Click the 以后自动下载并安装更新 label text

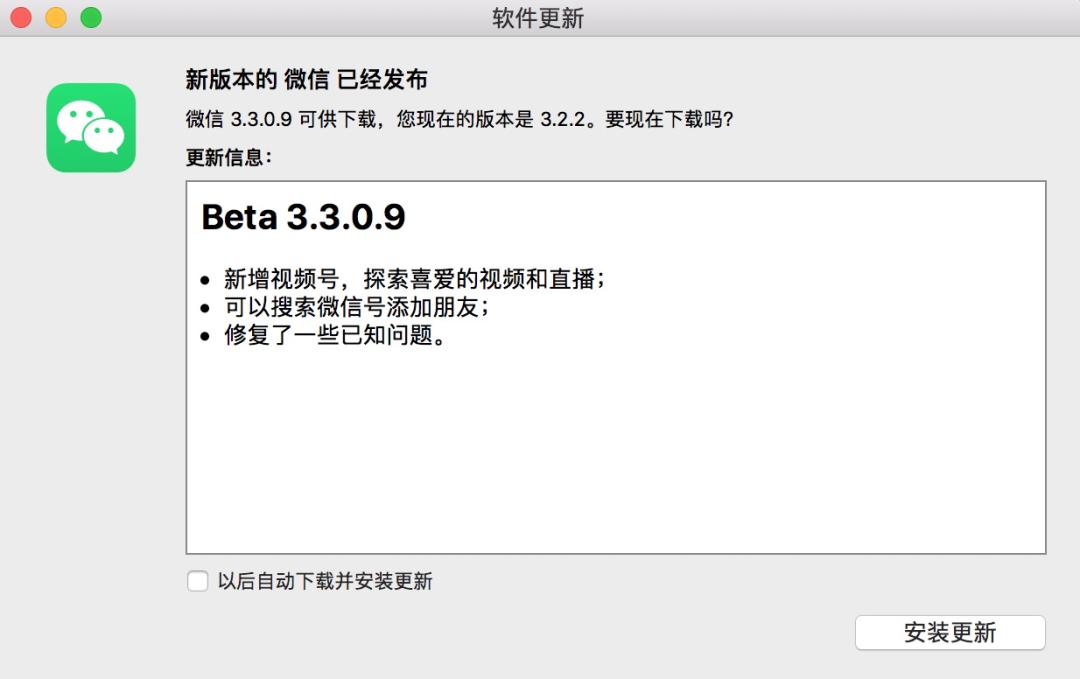tap(325, 581)
